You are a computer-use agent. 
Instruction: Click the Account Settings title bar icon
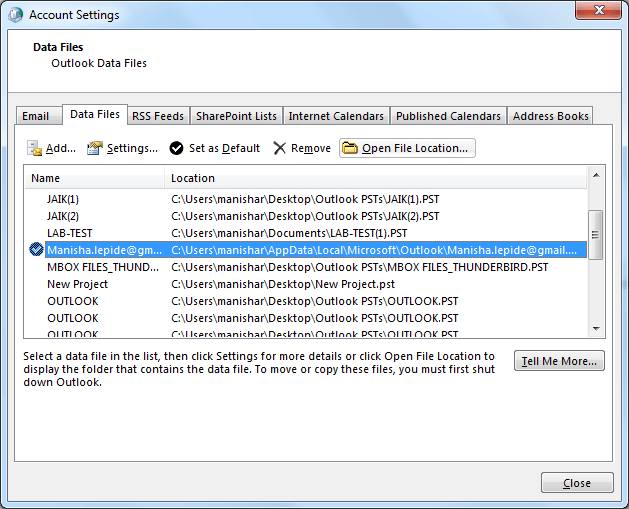[x=15, y=15]
